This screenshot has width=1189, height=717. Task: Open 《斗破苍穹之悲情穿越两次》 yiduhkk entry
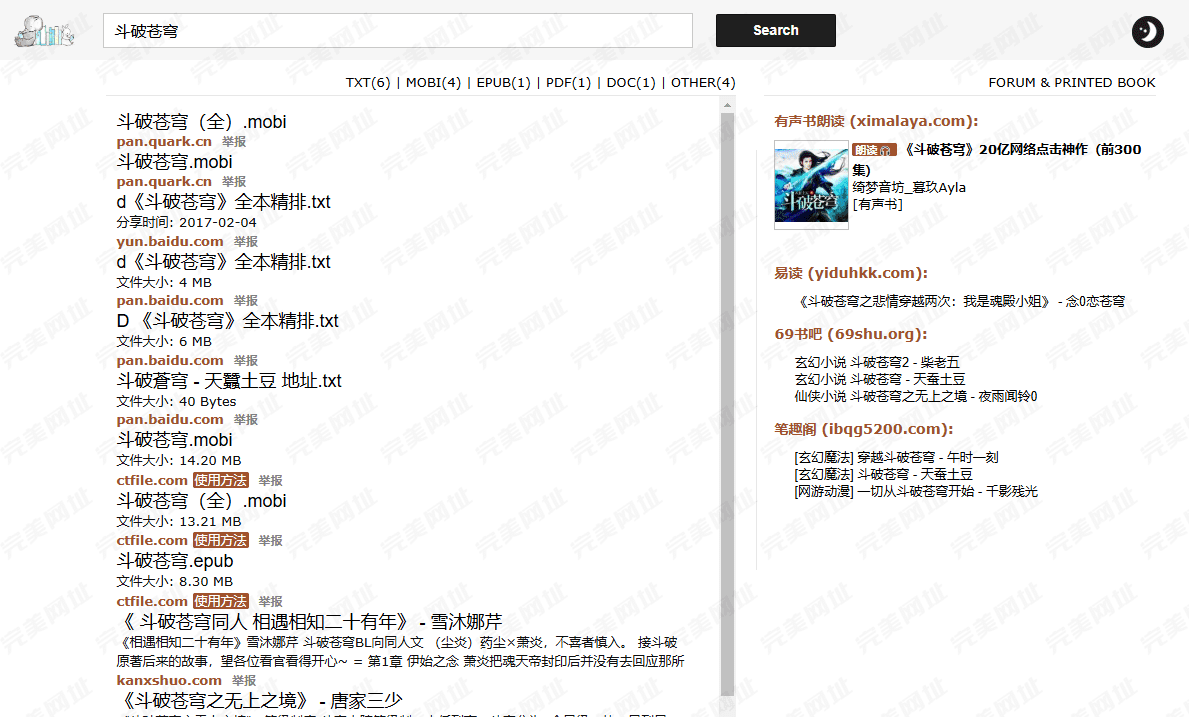tap(960, 302)
